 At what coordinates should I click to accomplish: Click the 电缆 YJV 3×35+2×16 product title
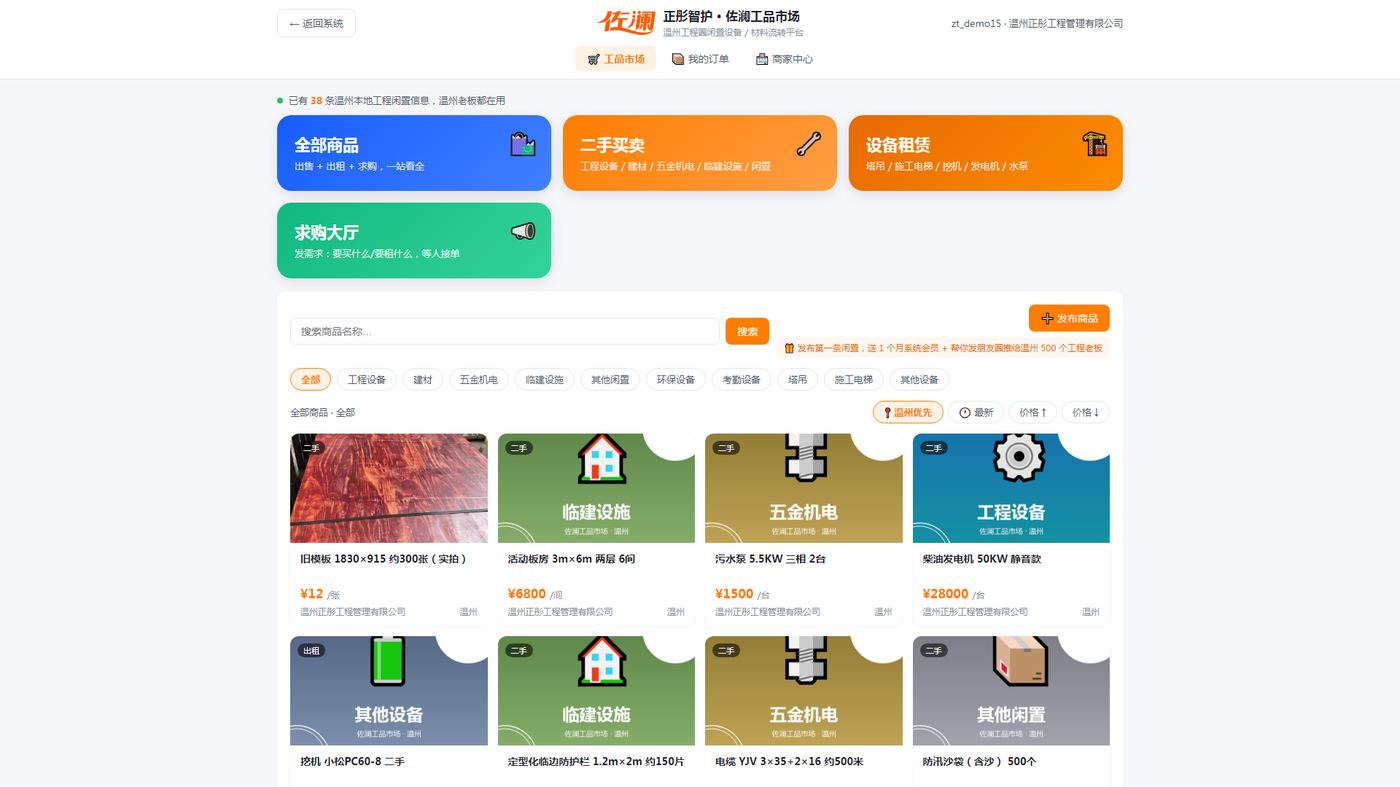point(789,762)
